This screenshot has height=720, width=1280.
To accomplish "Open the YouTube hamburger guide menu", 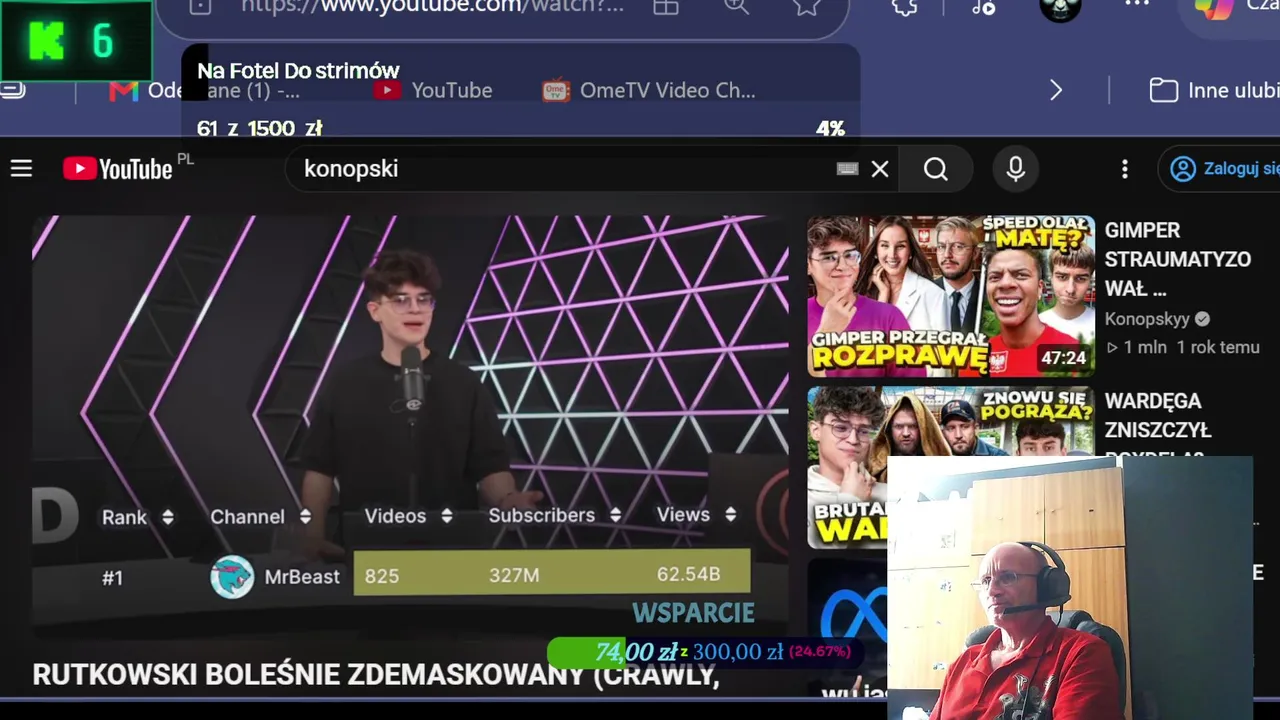I will tap(22, 169).
